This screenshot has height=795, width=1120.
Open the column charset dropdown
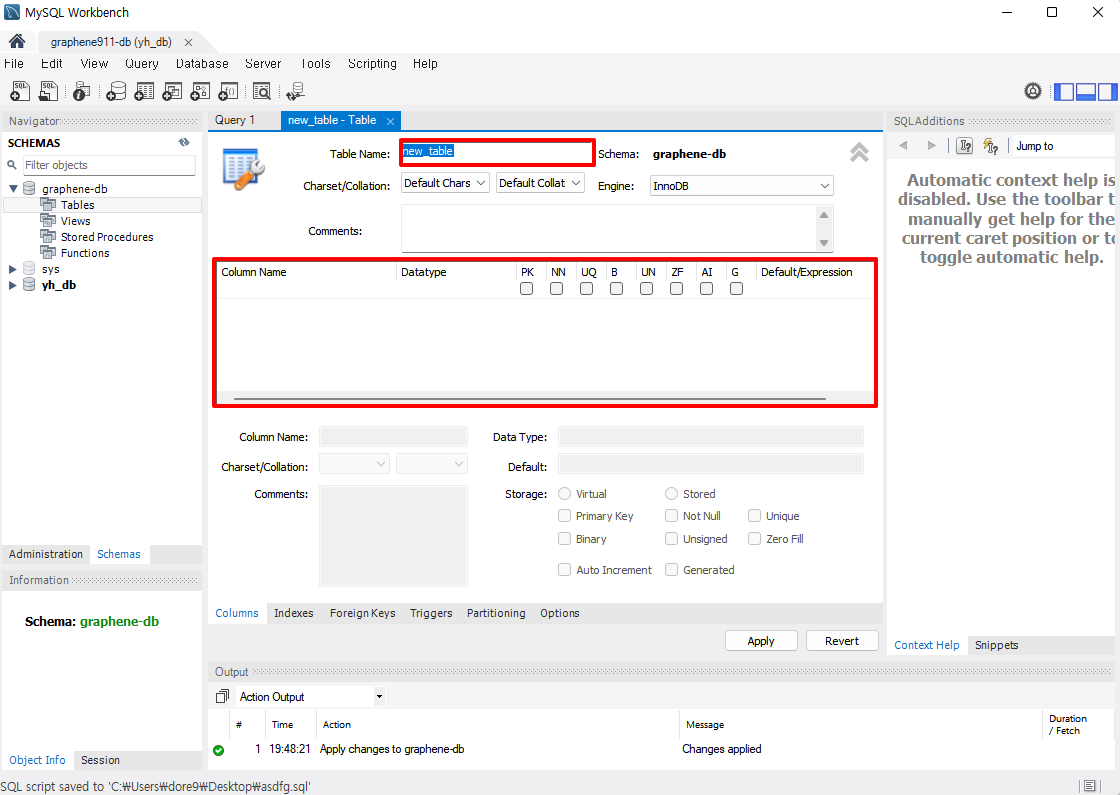coord(354,464)
